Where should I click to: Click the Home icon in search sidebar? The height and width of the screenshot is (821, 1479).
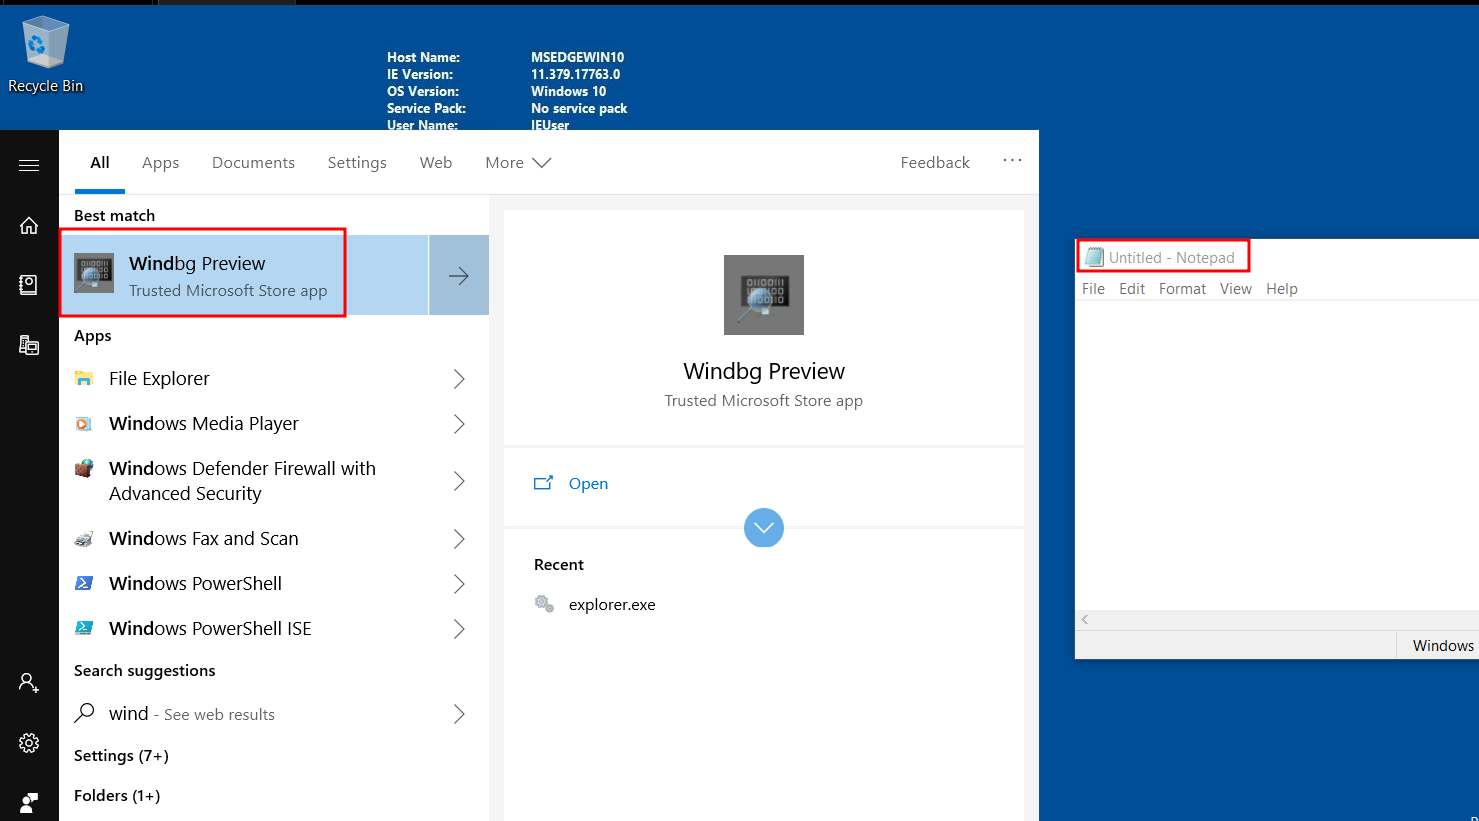click(x=29, y=225)
